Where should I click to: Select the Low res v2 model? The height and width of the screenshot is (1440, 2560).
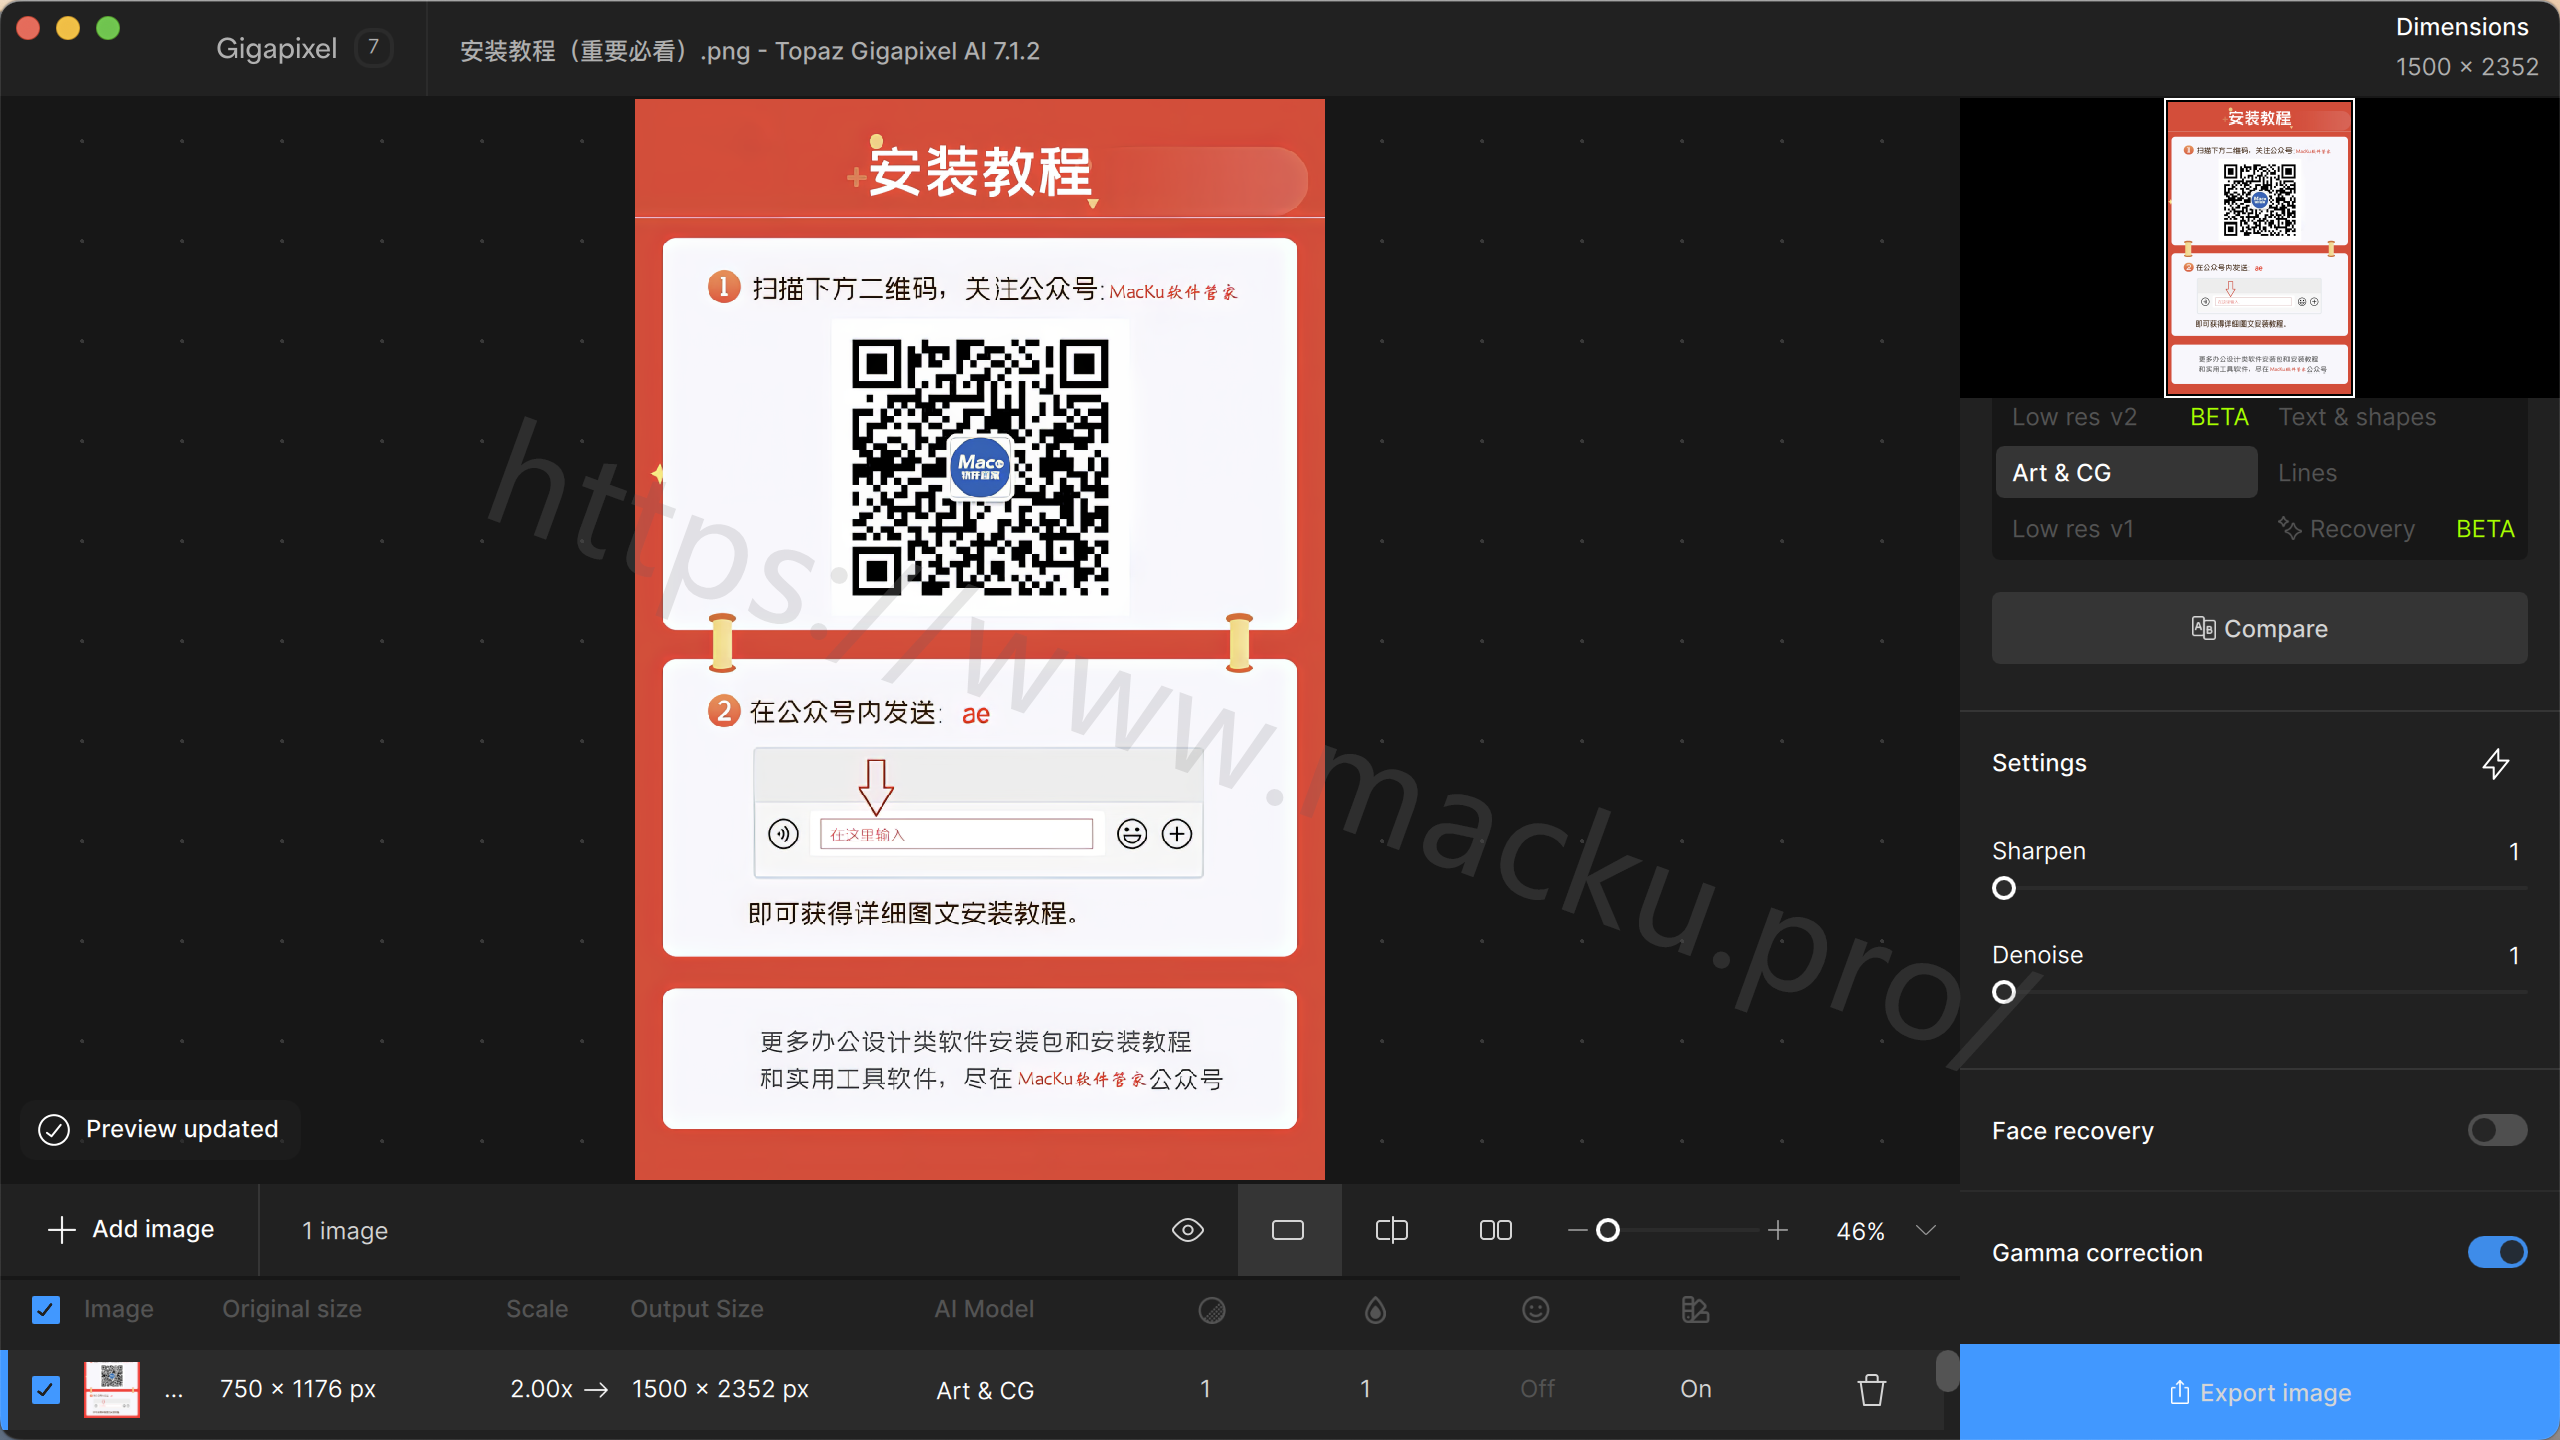2126,417
